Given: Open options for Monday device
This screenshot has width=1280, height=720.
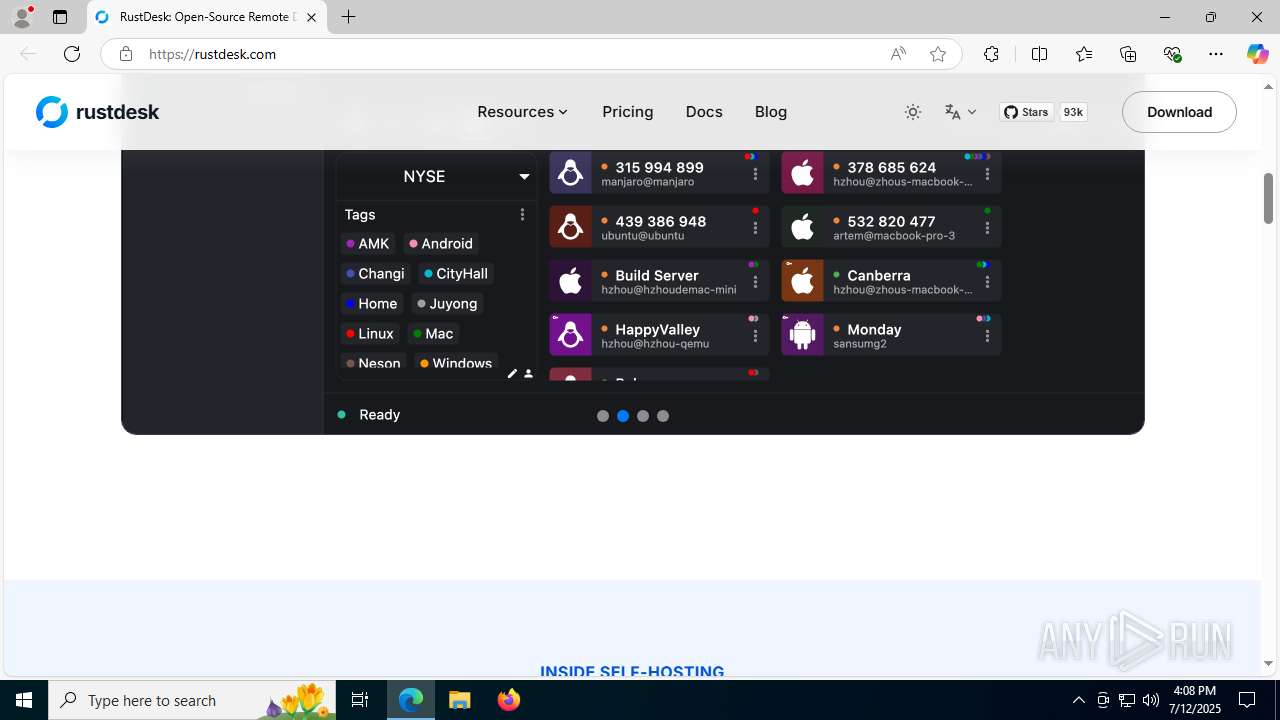Looking at the screenshot, I should 987,336.
